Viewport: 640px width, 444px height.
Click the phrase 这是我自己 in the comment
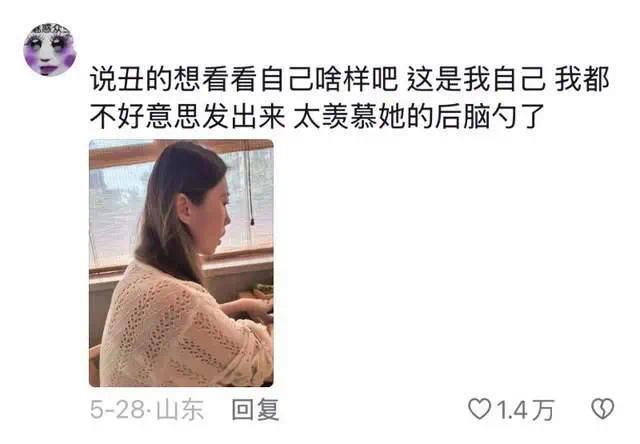(x=477, y=79)
